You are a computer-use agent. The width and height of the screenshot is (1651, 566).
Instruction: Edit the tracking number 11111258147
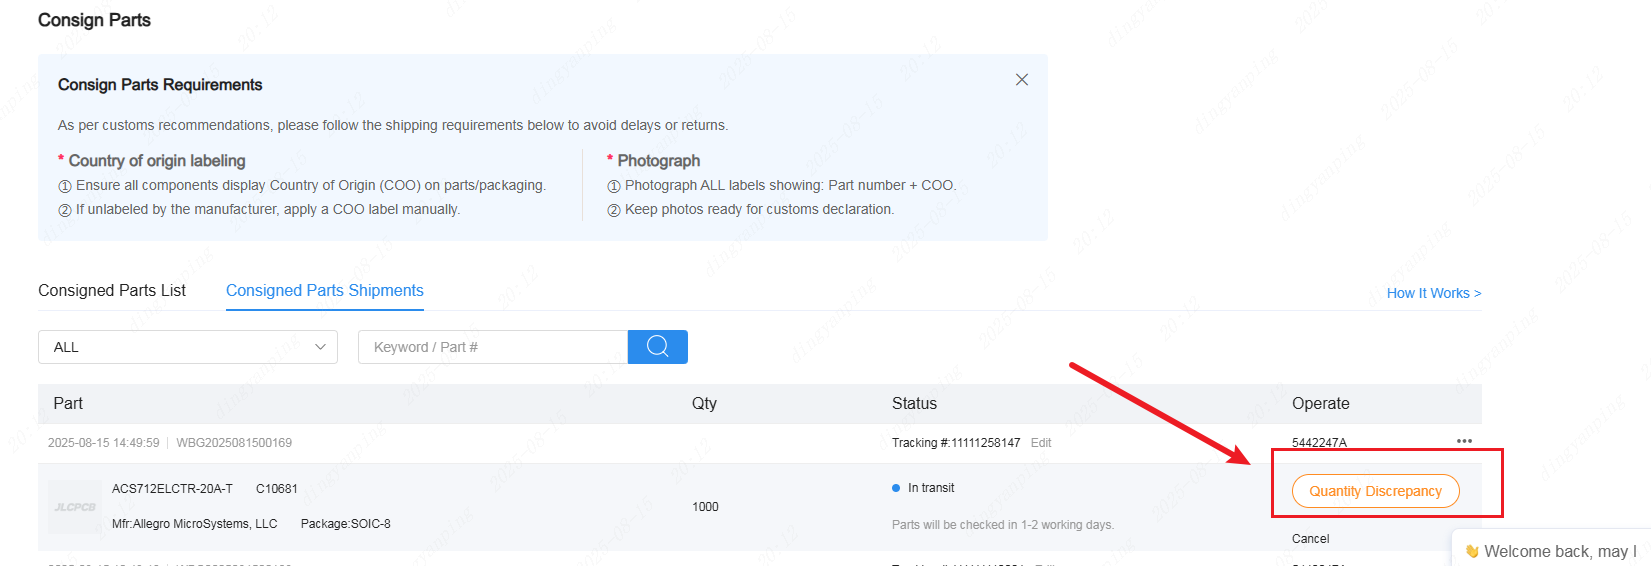tap(1041, 443)
